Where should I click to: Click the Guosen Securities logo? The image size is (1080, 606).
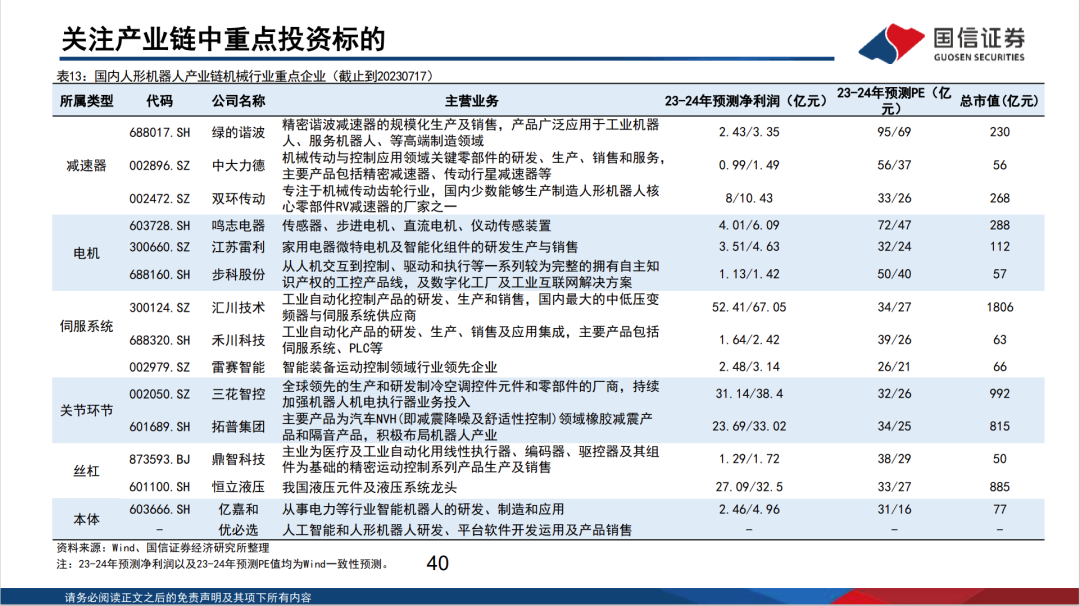pyautogui.click(x=942, y=43)
